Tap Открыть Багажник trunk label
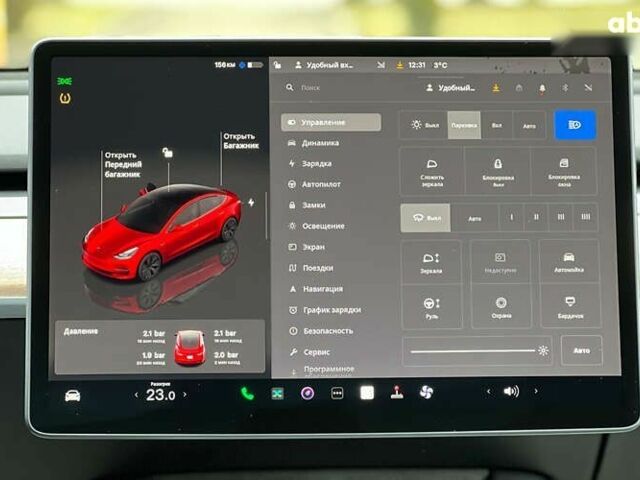Viewport: 640px width, 480px height. (241, 141)
